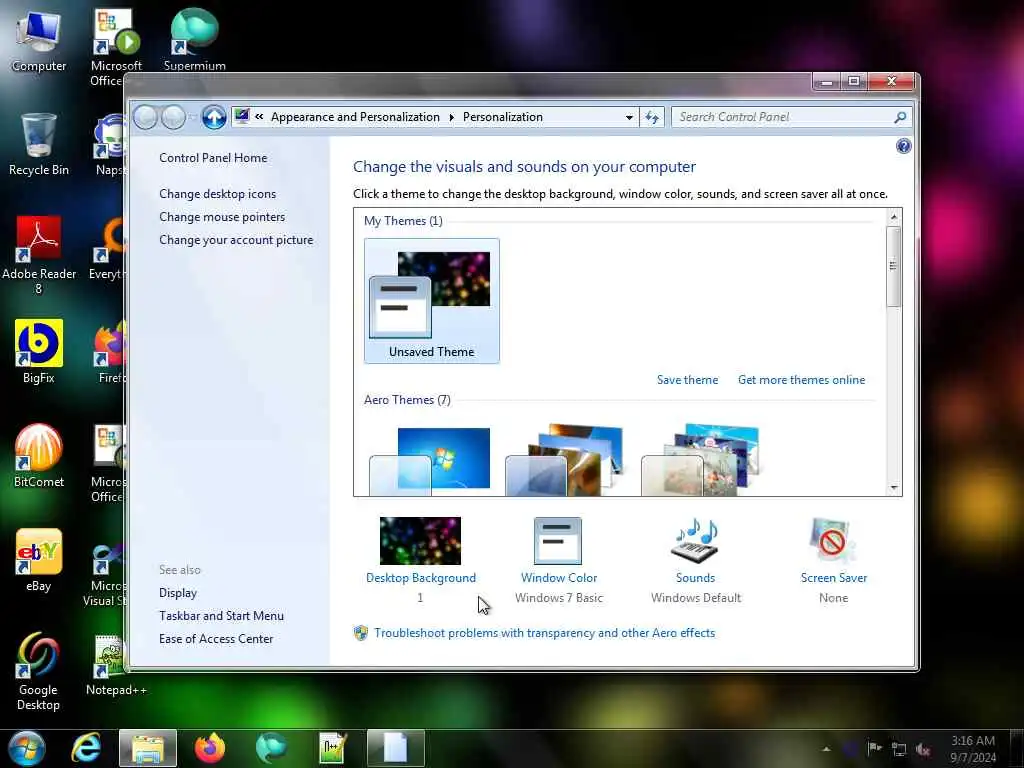Open the Computer desktop icon
Viewport: 1024px width, 768px height.
pos(39,40)
